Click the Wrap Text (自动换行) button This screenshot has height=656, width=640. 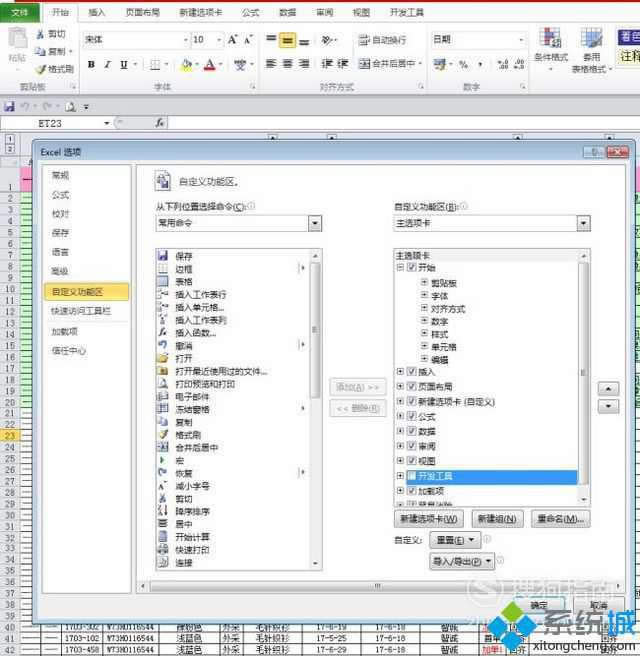(382, 40)
